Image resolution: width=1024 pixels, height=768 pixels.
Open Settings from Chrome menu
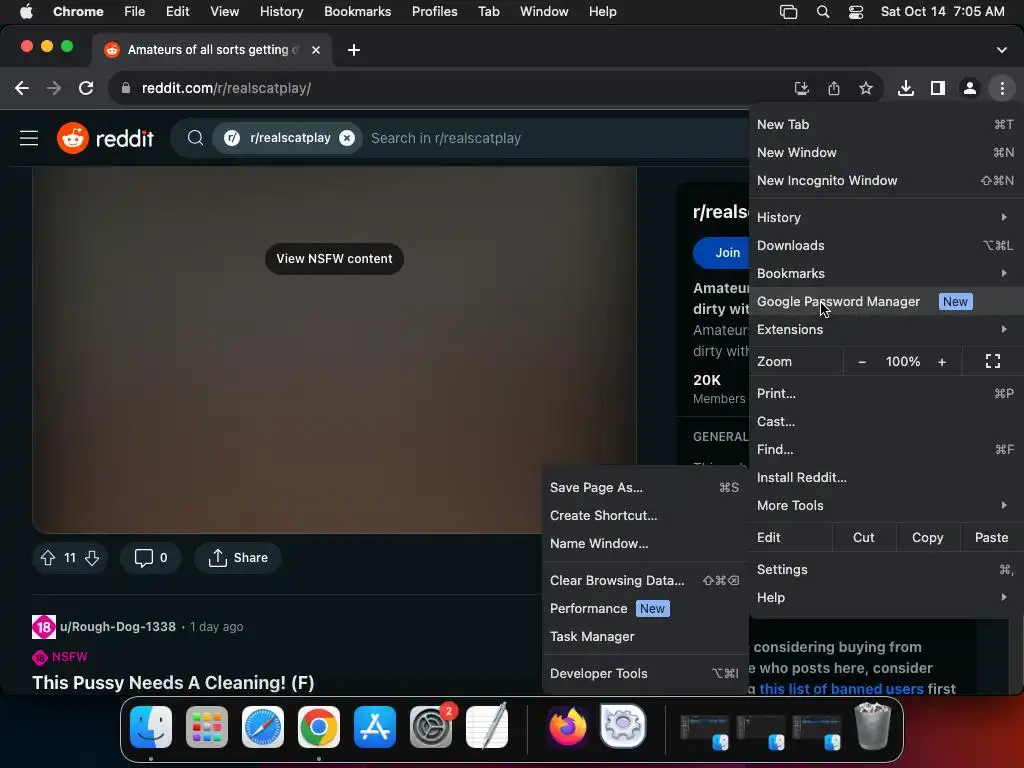885,569
